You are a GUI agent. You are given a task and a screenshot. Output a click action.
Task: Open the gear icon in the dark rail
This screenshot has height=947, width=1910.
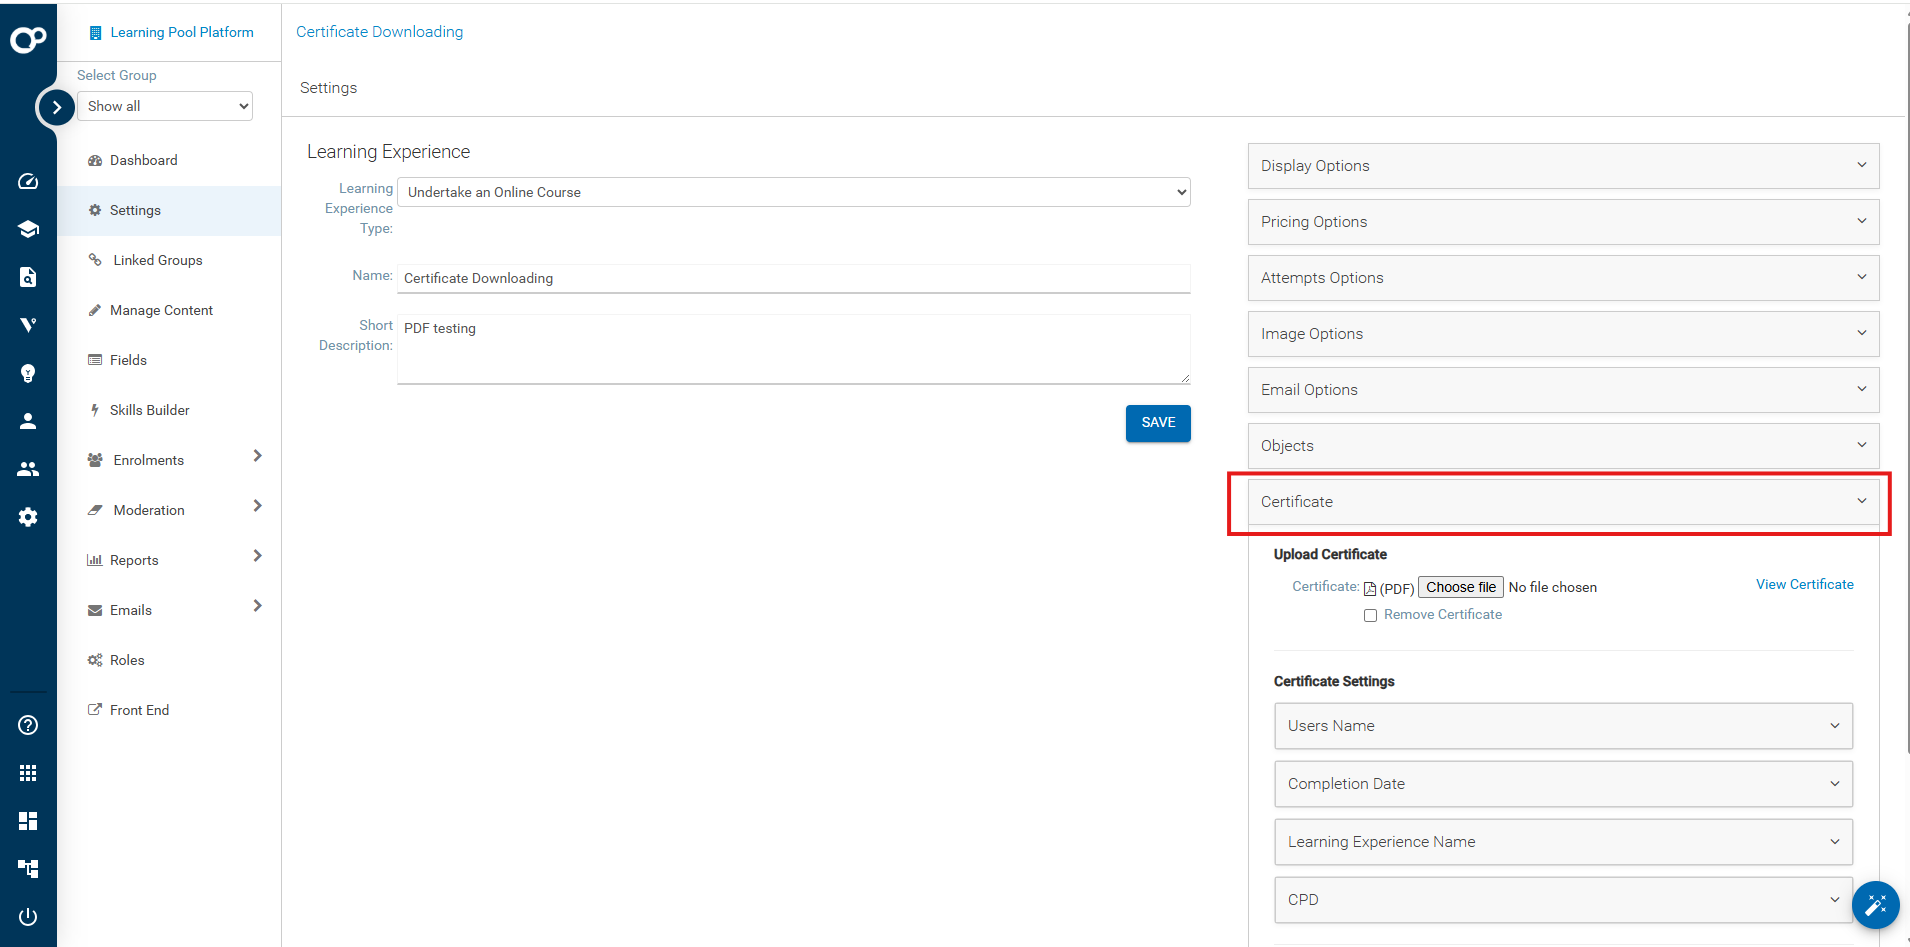tap(28, 517)
